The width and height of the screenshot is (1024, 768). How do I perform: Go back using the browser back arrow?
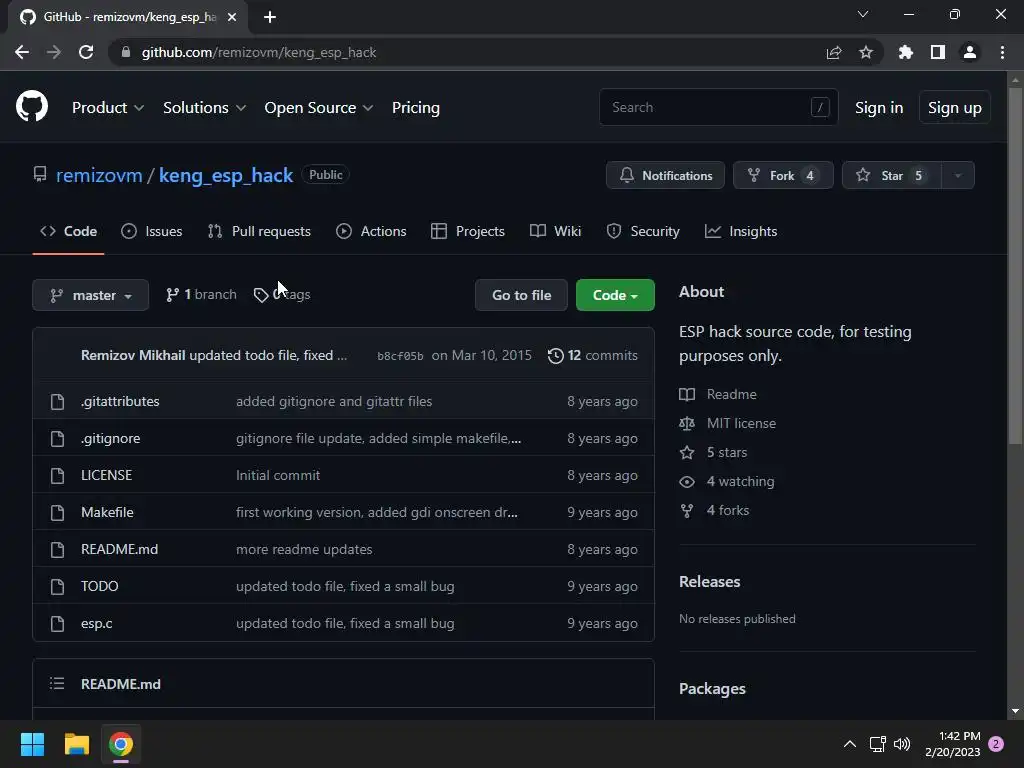(22, 52)
